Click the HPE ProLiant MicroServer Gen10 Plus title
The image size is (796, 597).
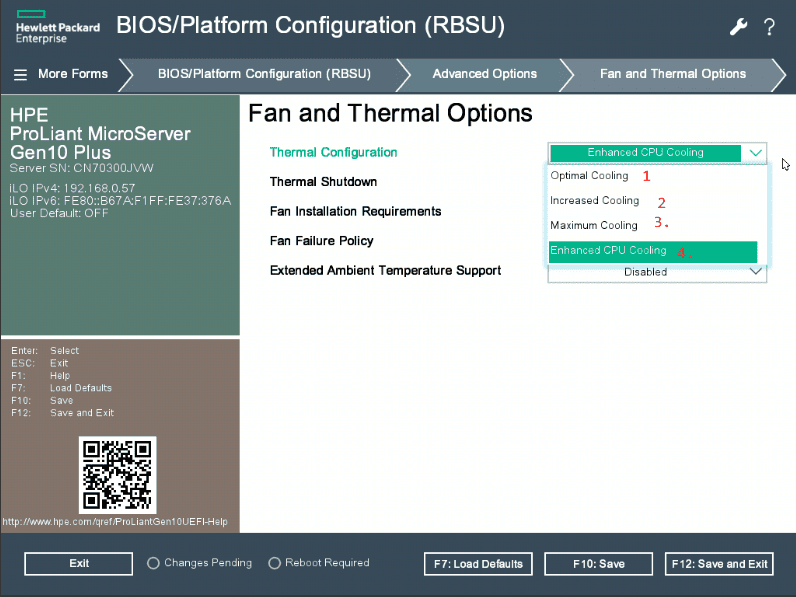[100, 134]
